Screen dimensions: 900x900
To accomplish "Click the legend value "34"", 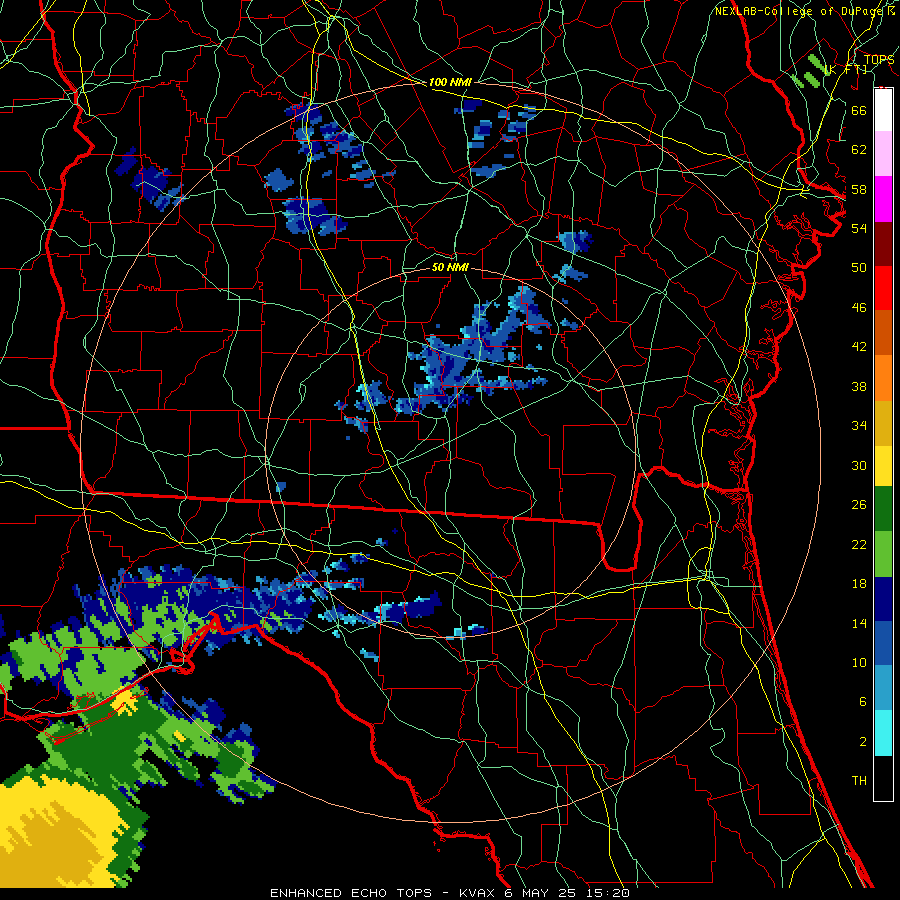I will click(x=859, y=426).
